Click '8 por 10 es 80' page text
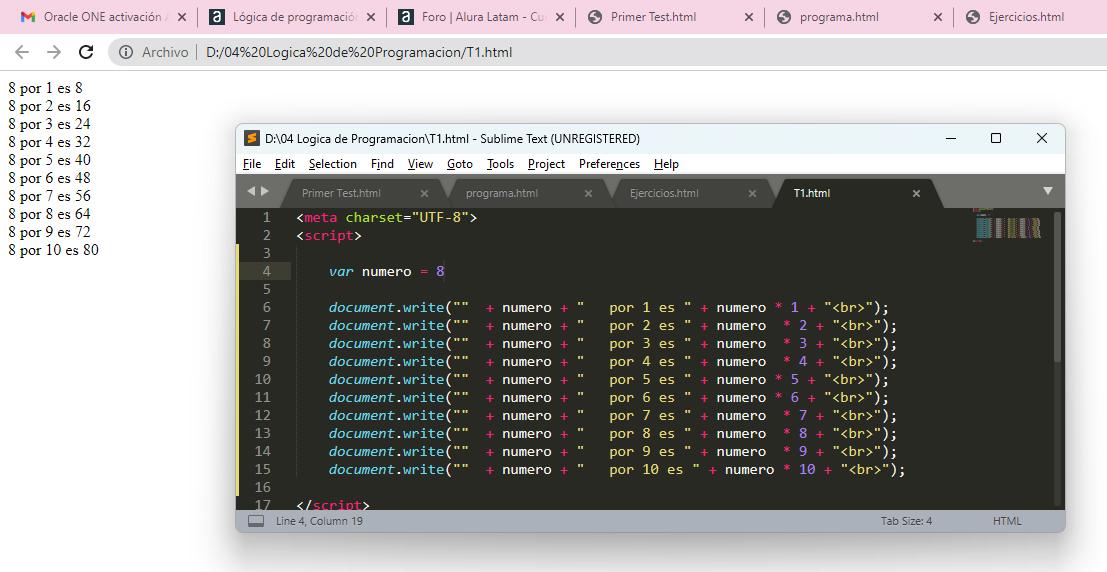Viewport: 1107px width, 572px height. pos(54,250)
